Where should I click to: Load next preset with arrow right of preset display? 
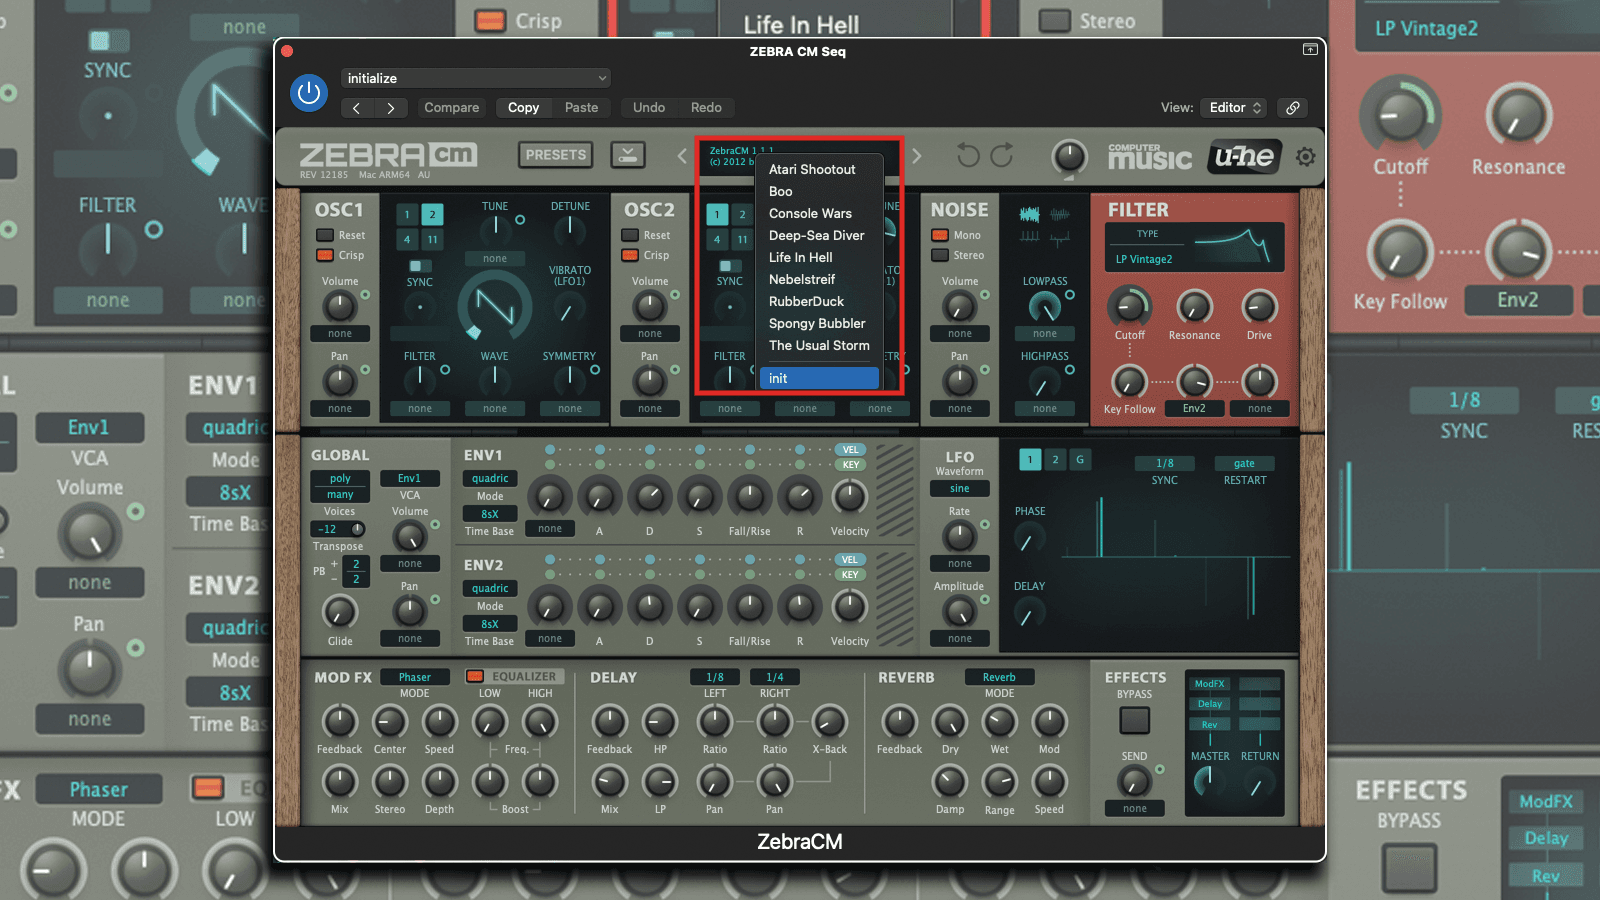(916, 156)
